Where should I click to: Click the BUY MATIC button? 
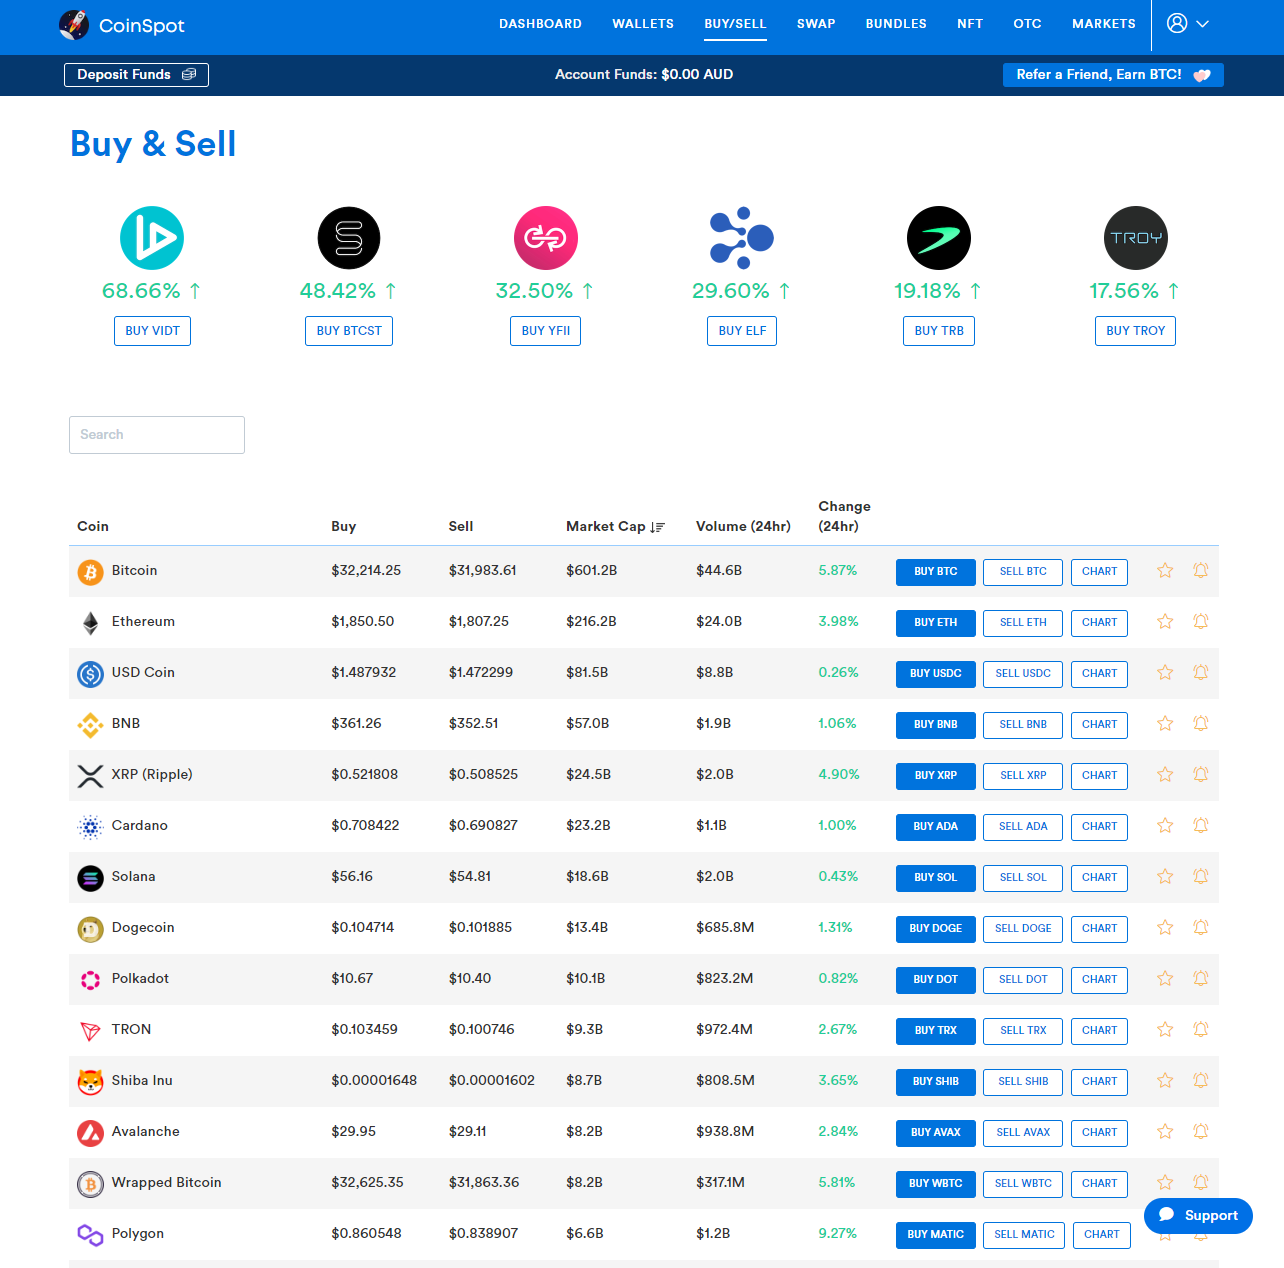coord(936,1235)
